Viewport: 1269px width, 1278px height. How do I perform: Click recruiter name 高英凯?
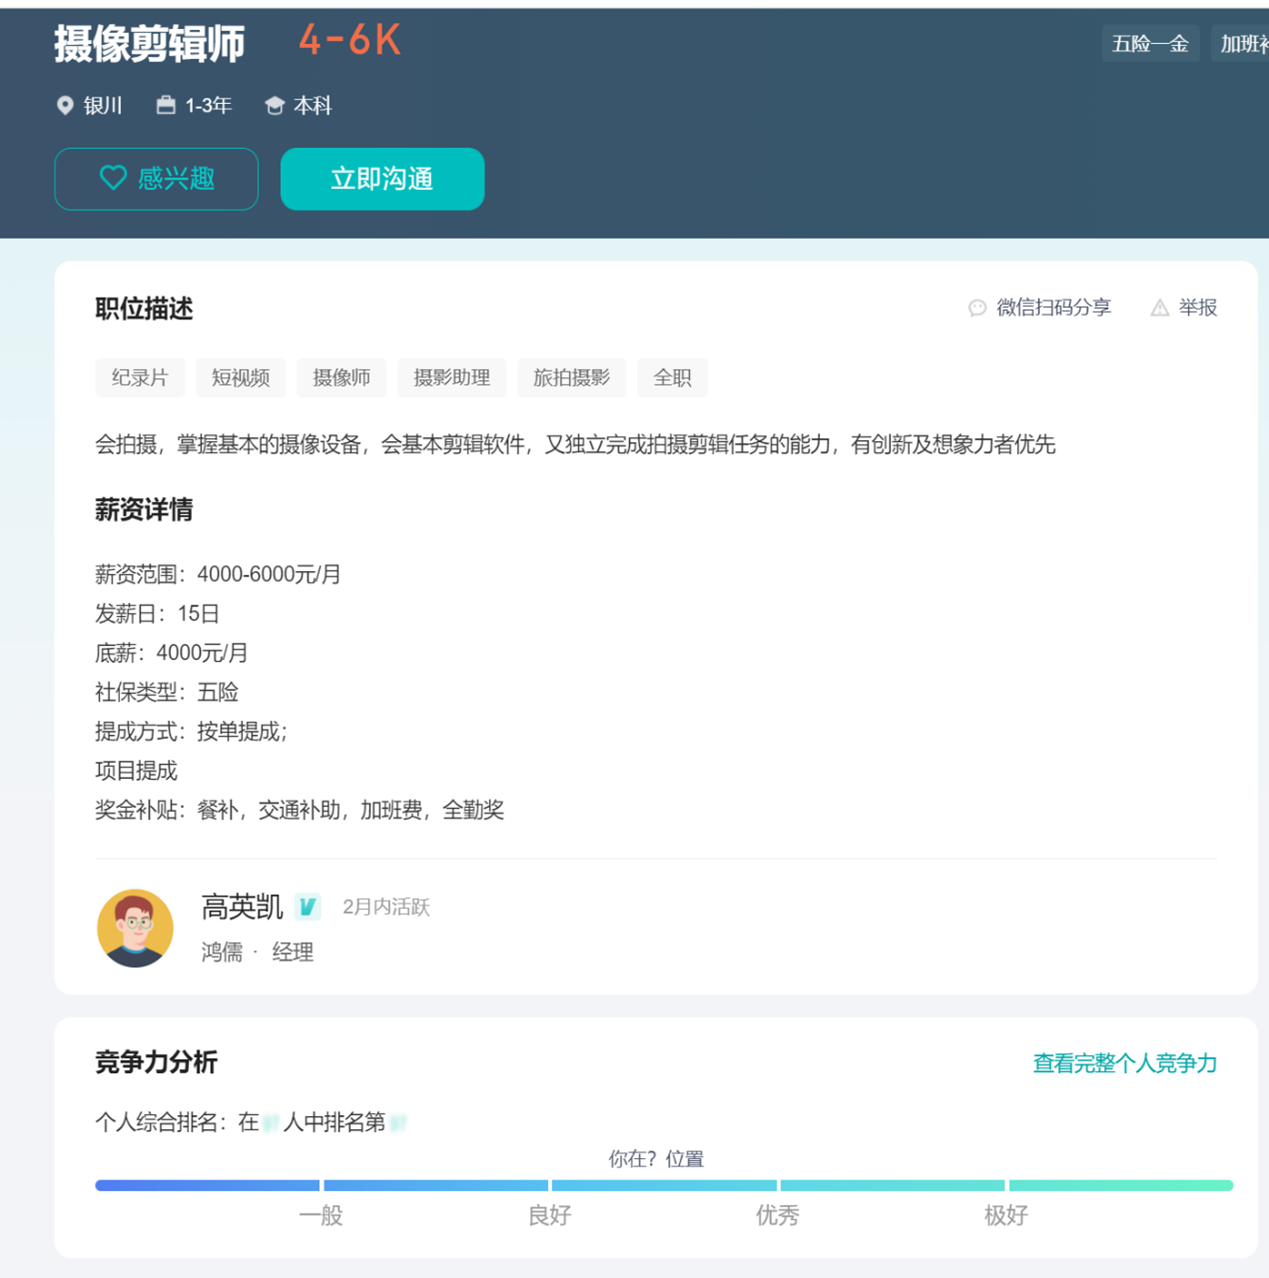(242, 907)
